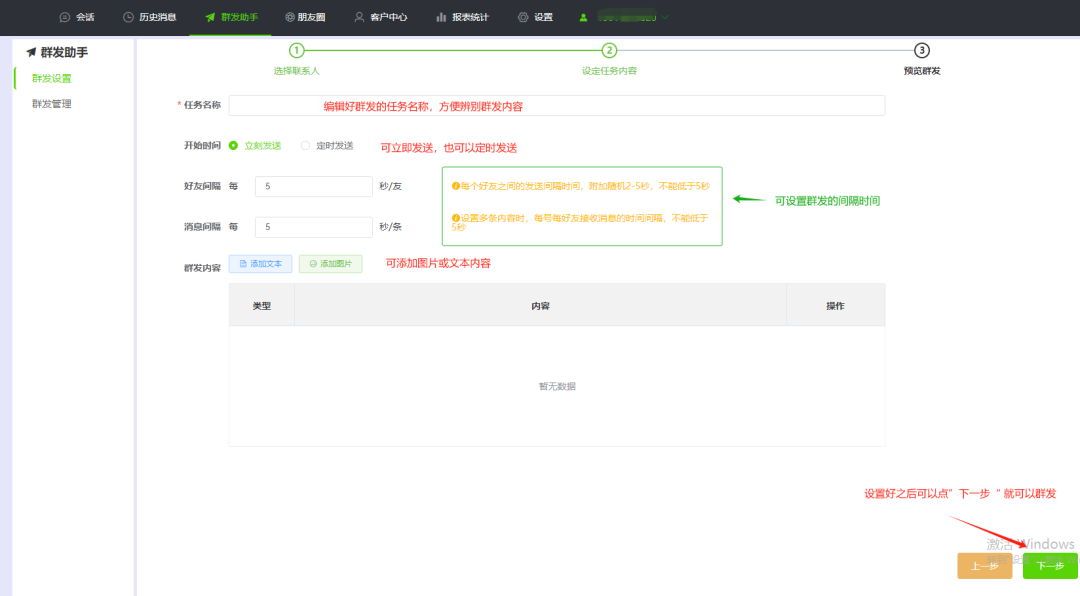1080x596 pixels.
Task: Select the 定时发送 radio option
Action: tap(305, 145)
